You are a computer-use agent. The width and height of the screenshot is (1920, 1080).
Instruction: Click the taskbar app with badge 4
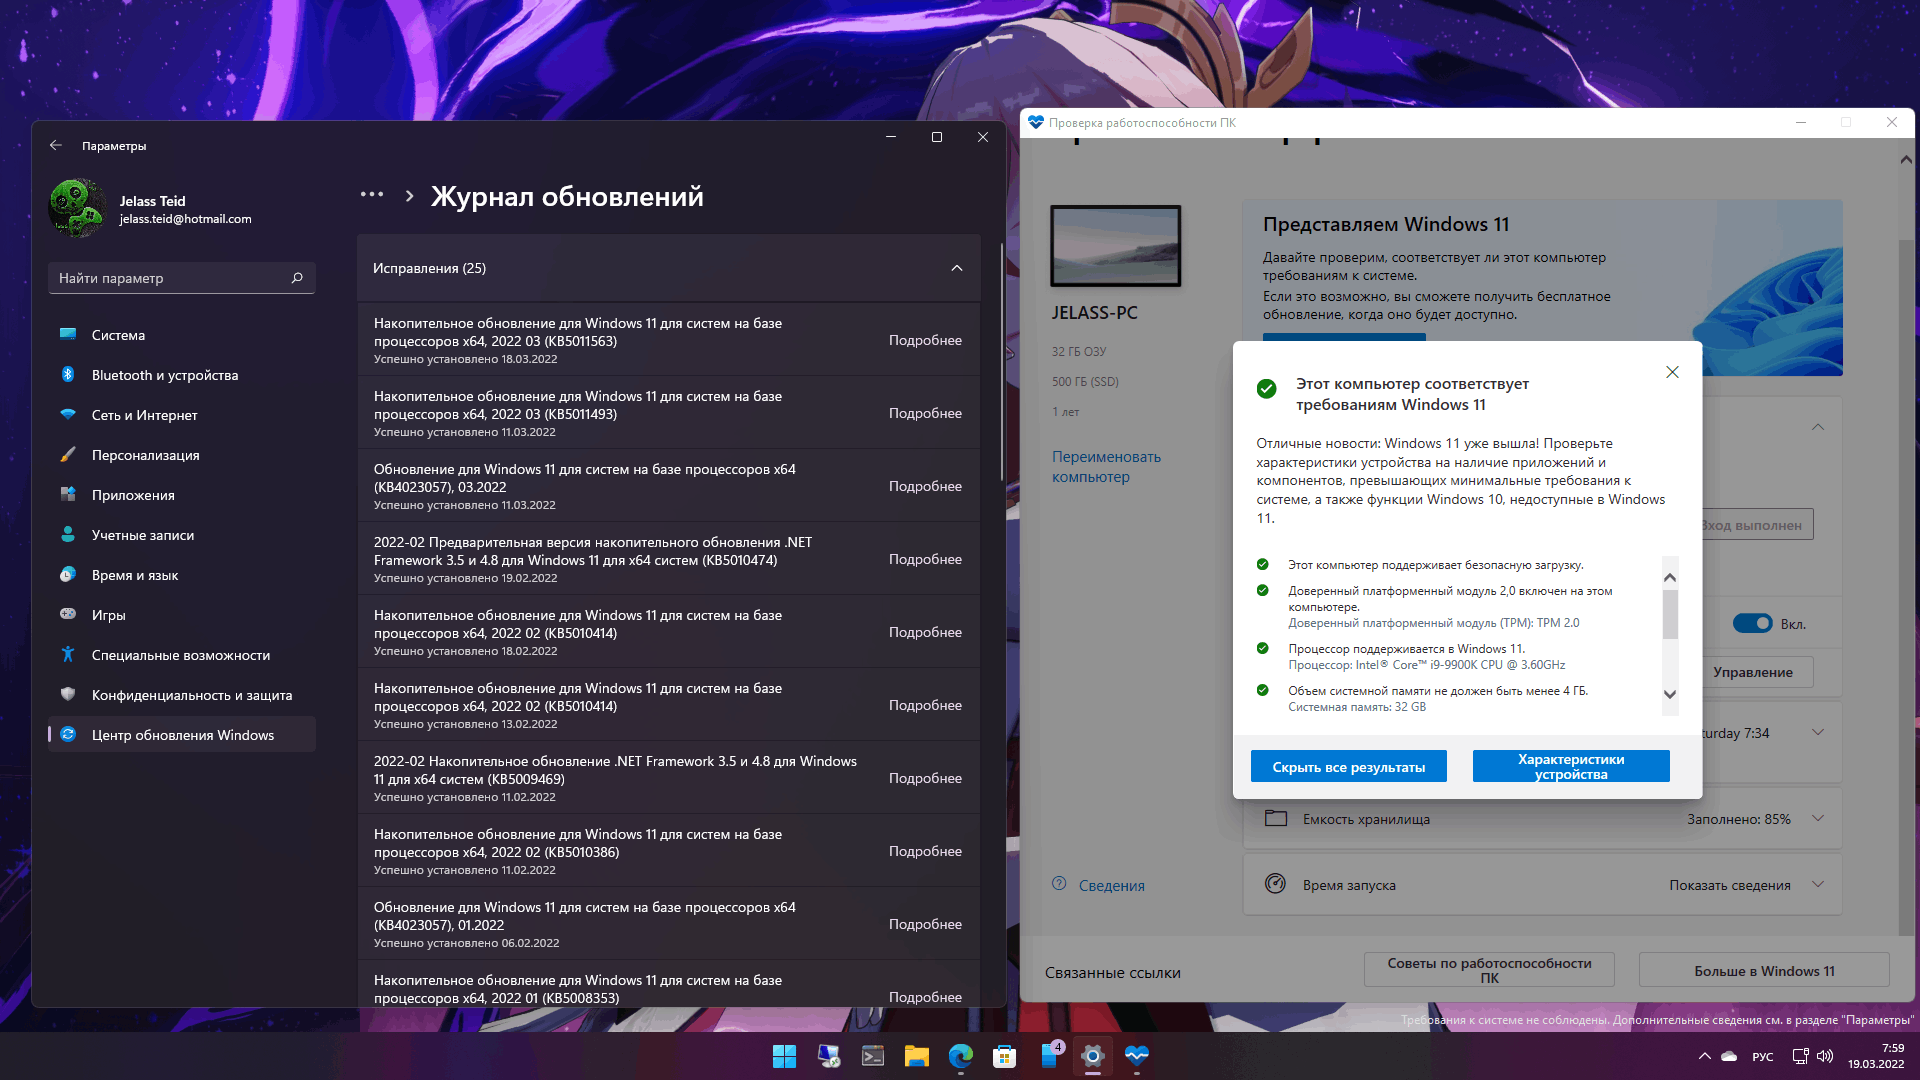tap(1050, 1056)
